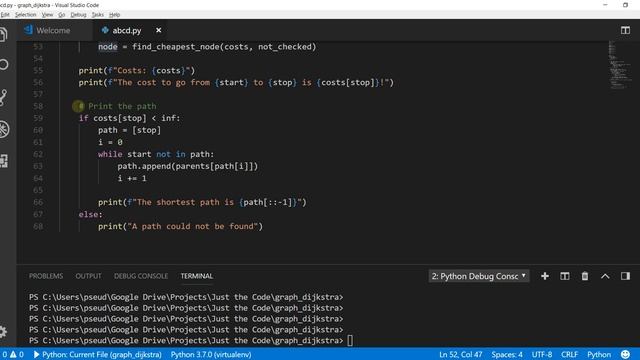Click the 'else:' keyword on line 67
The height and width of the screenshot is (360, 640).
(x=91, y=214)
